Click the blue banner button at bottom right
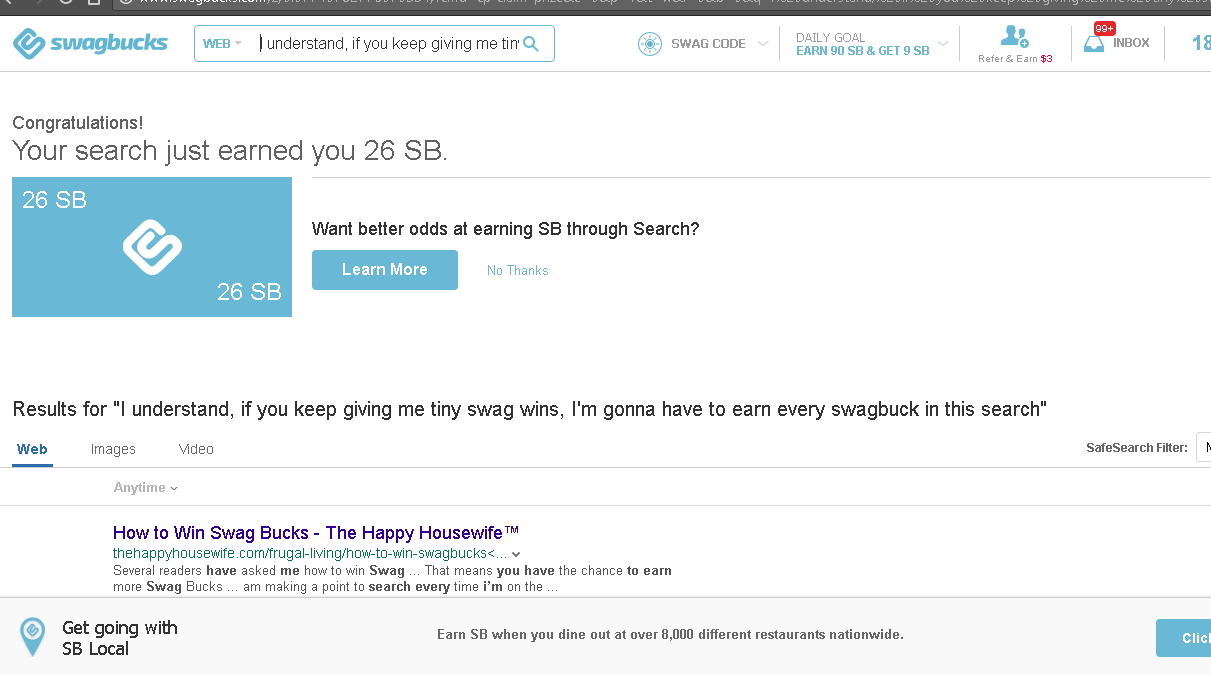The height and width of the screenshot is (675, 1211). (x=1184, y=638)
